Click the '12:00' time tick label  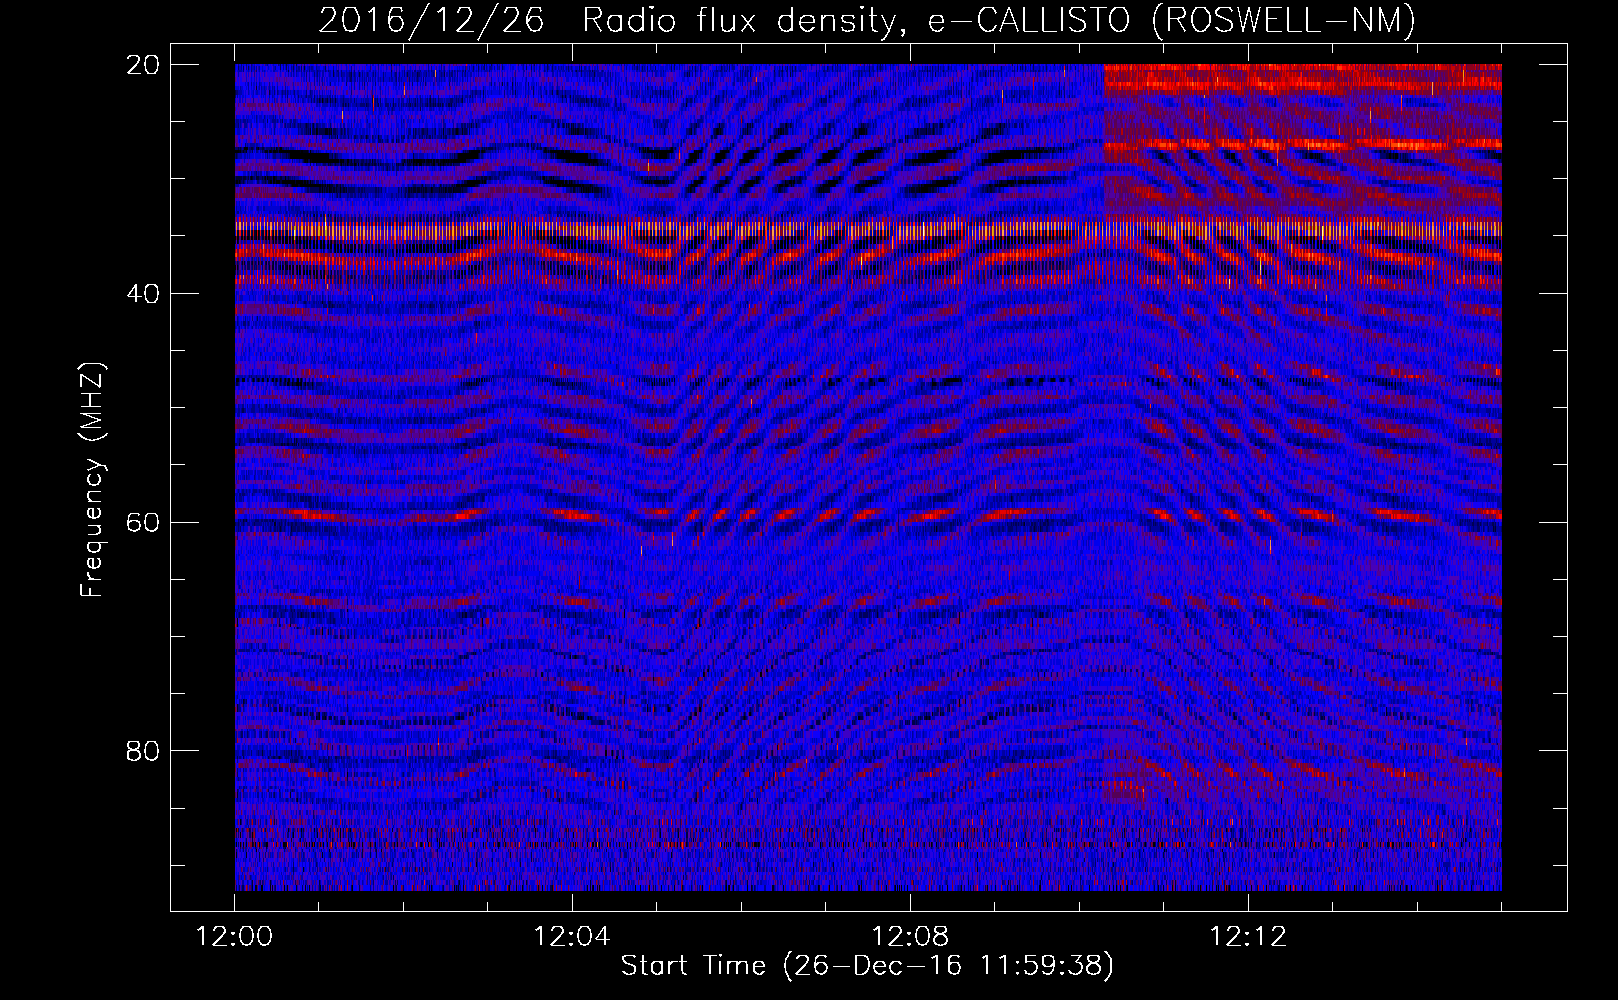tap(234, 937)
